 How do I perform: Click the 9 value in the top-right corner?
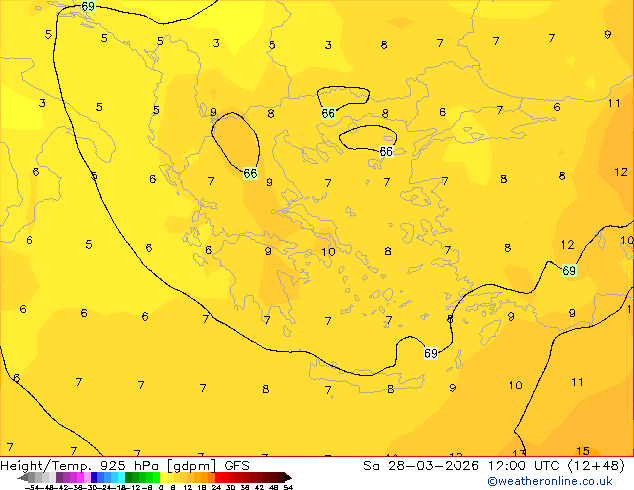(607, 34)
